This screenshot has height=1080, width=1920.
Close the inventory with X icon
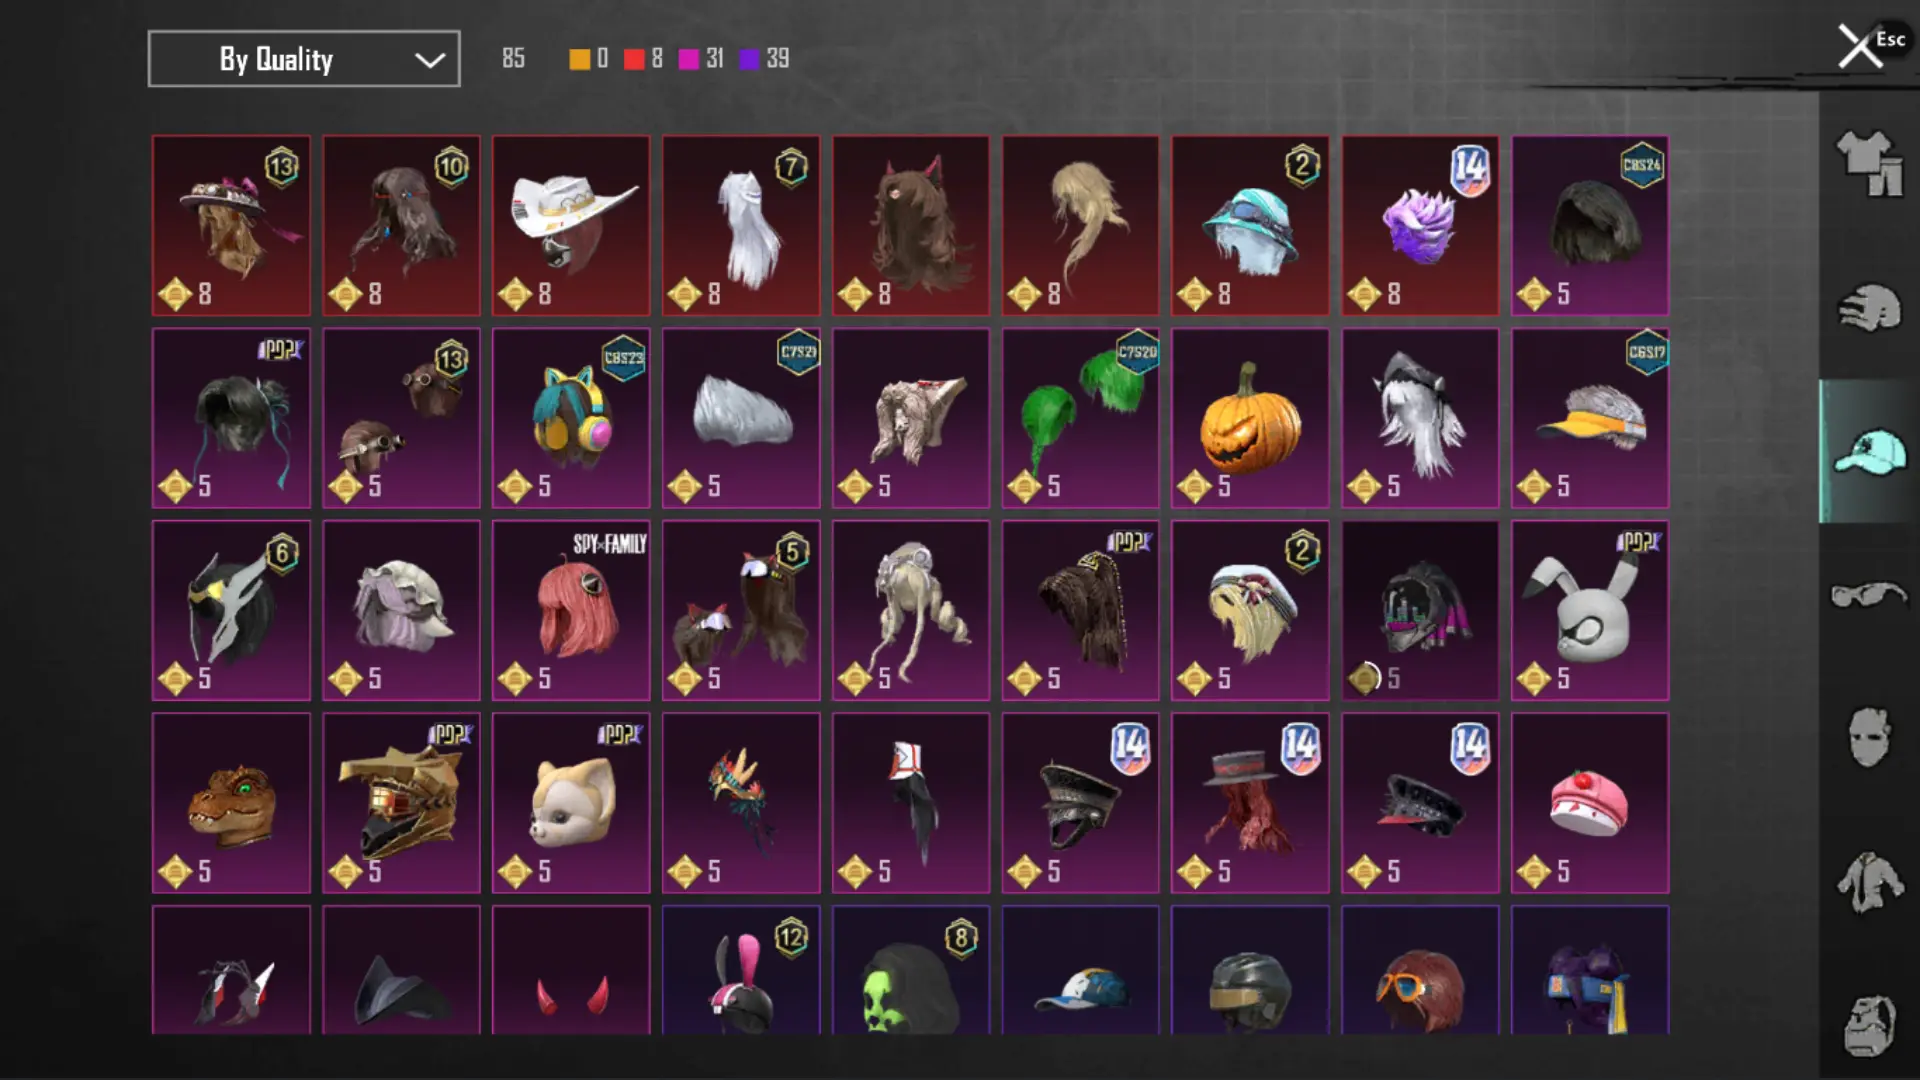point(1860,46)
